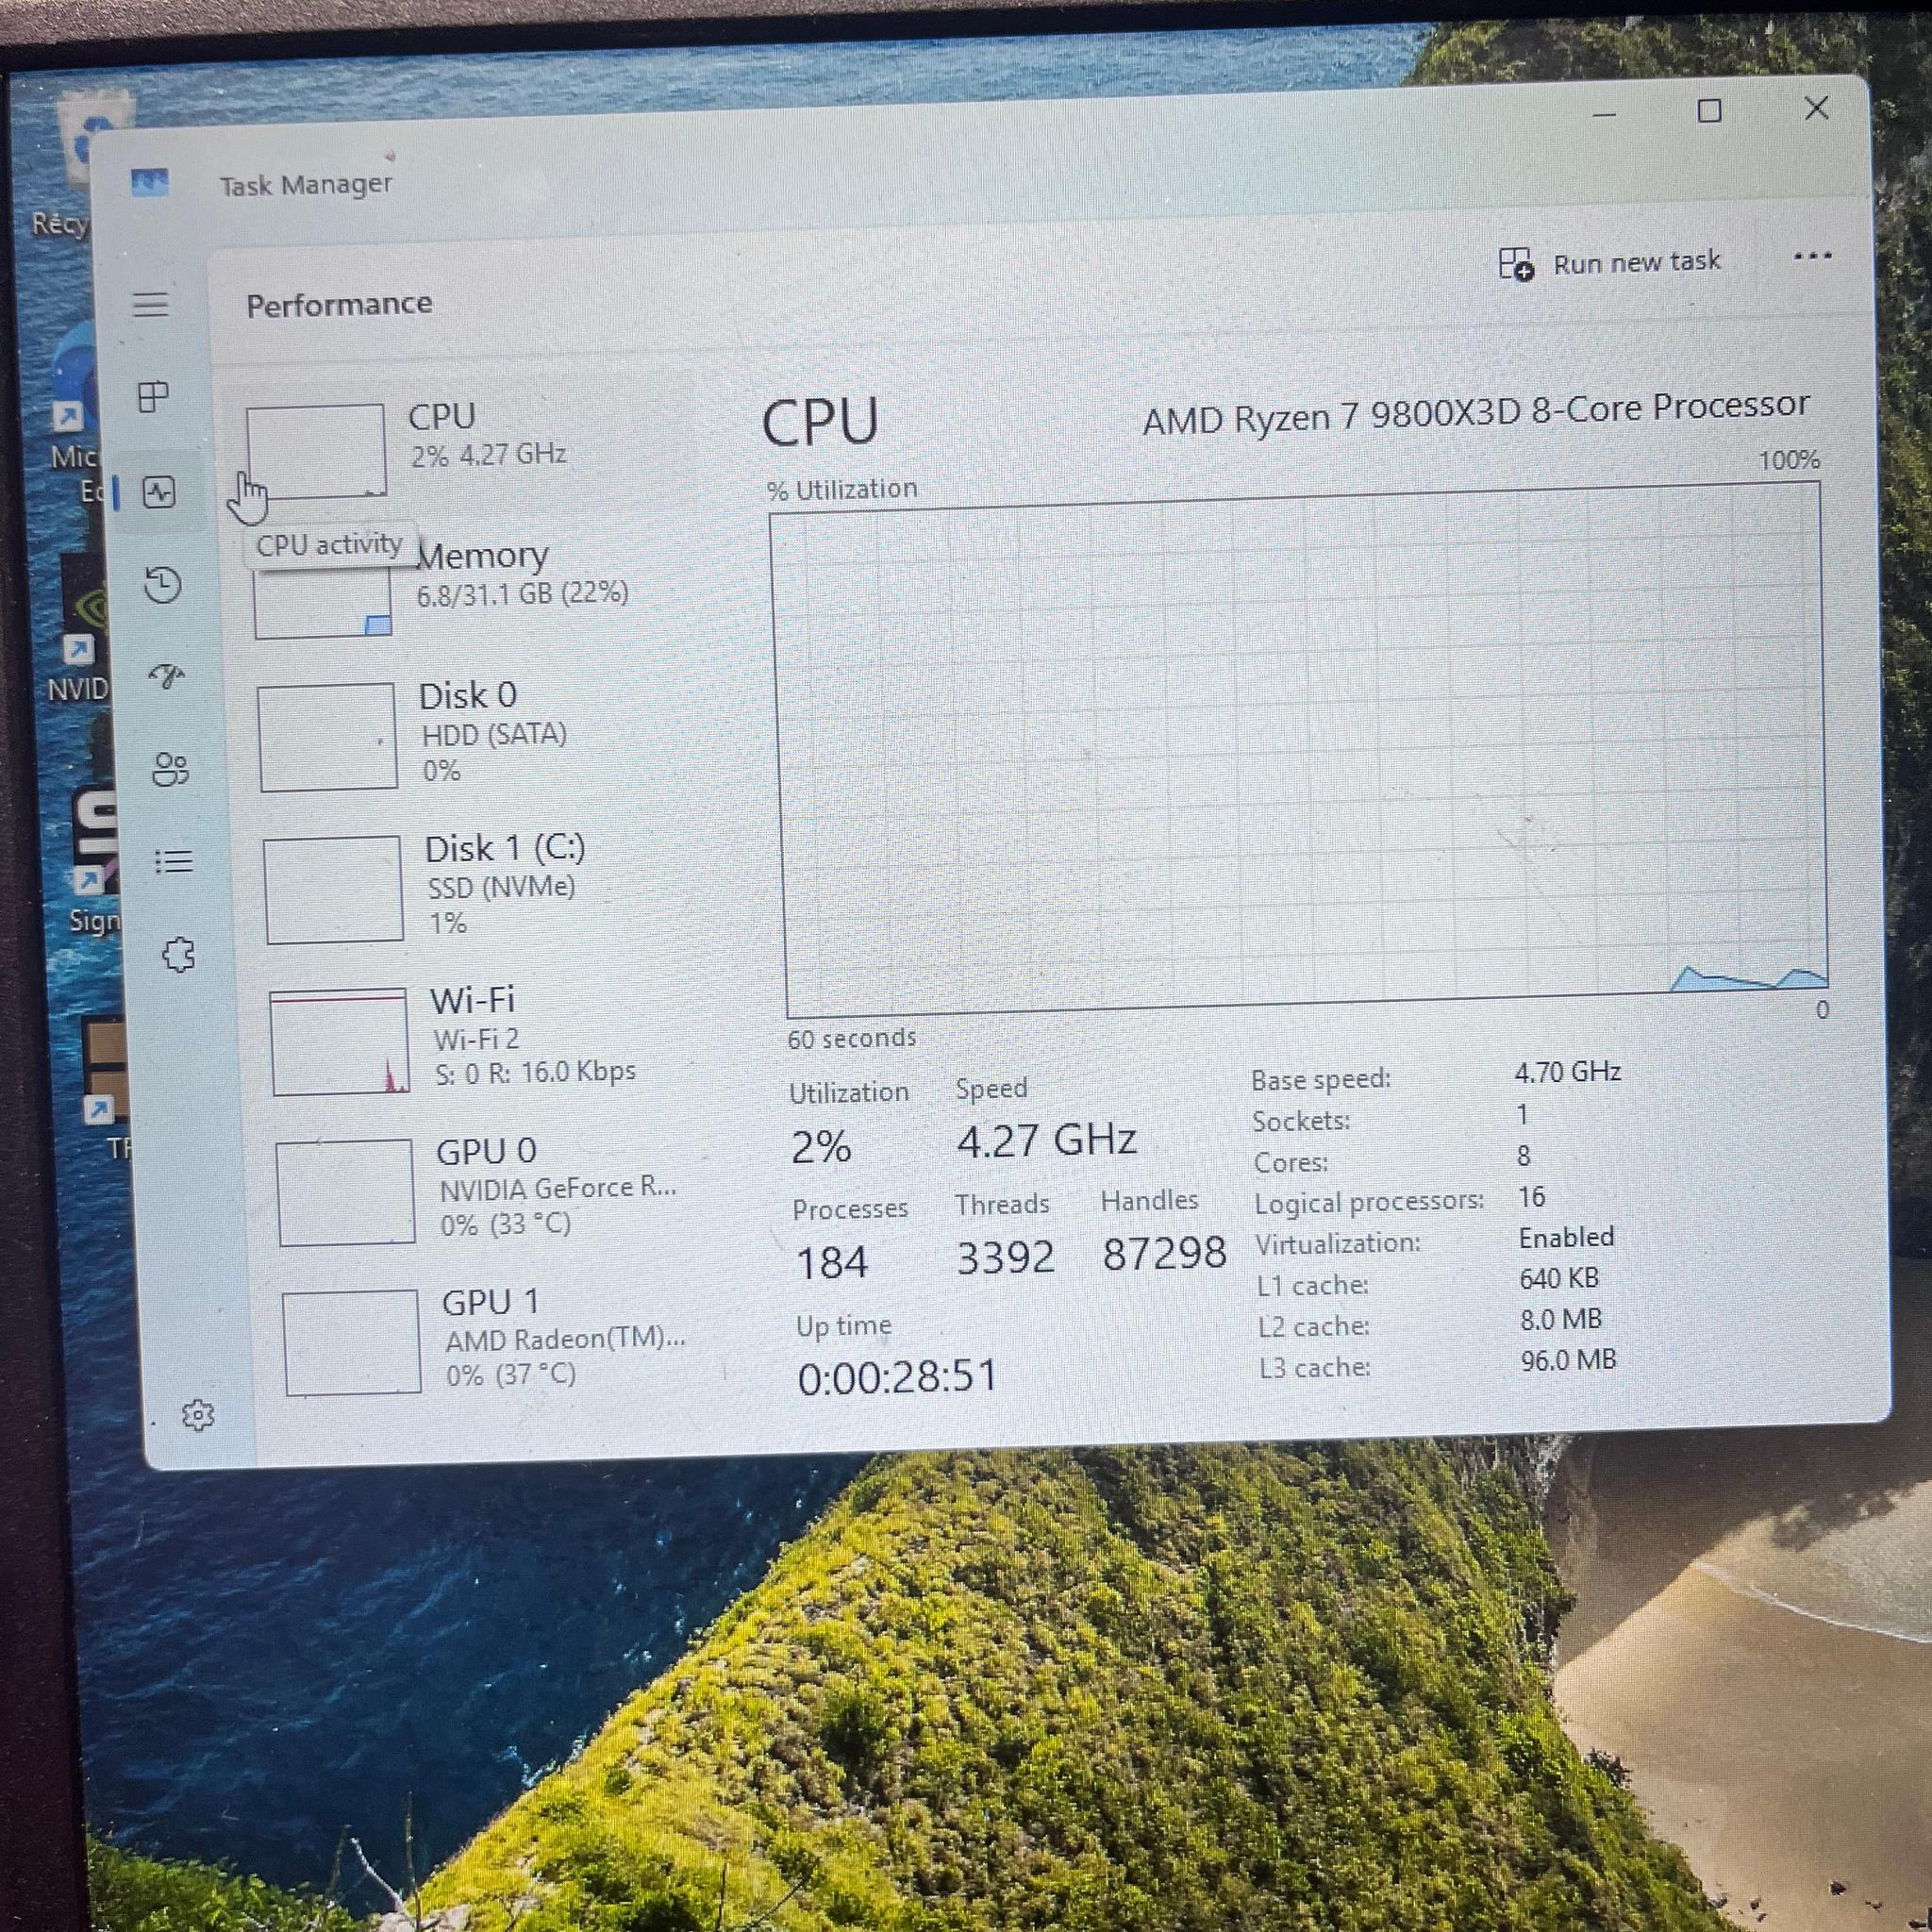The image size is (1932, 1932).
Task: Click the Disk 1 mini graph thumbnail
Action: tap(334, 890)
